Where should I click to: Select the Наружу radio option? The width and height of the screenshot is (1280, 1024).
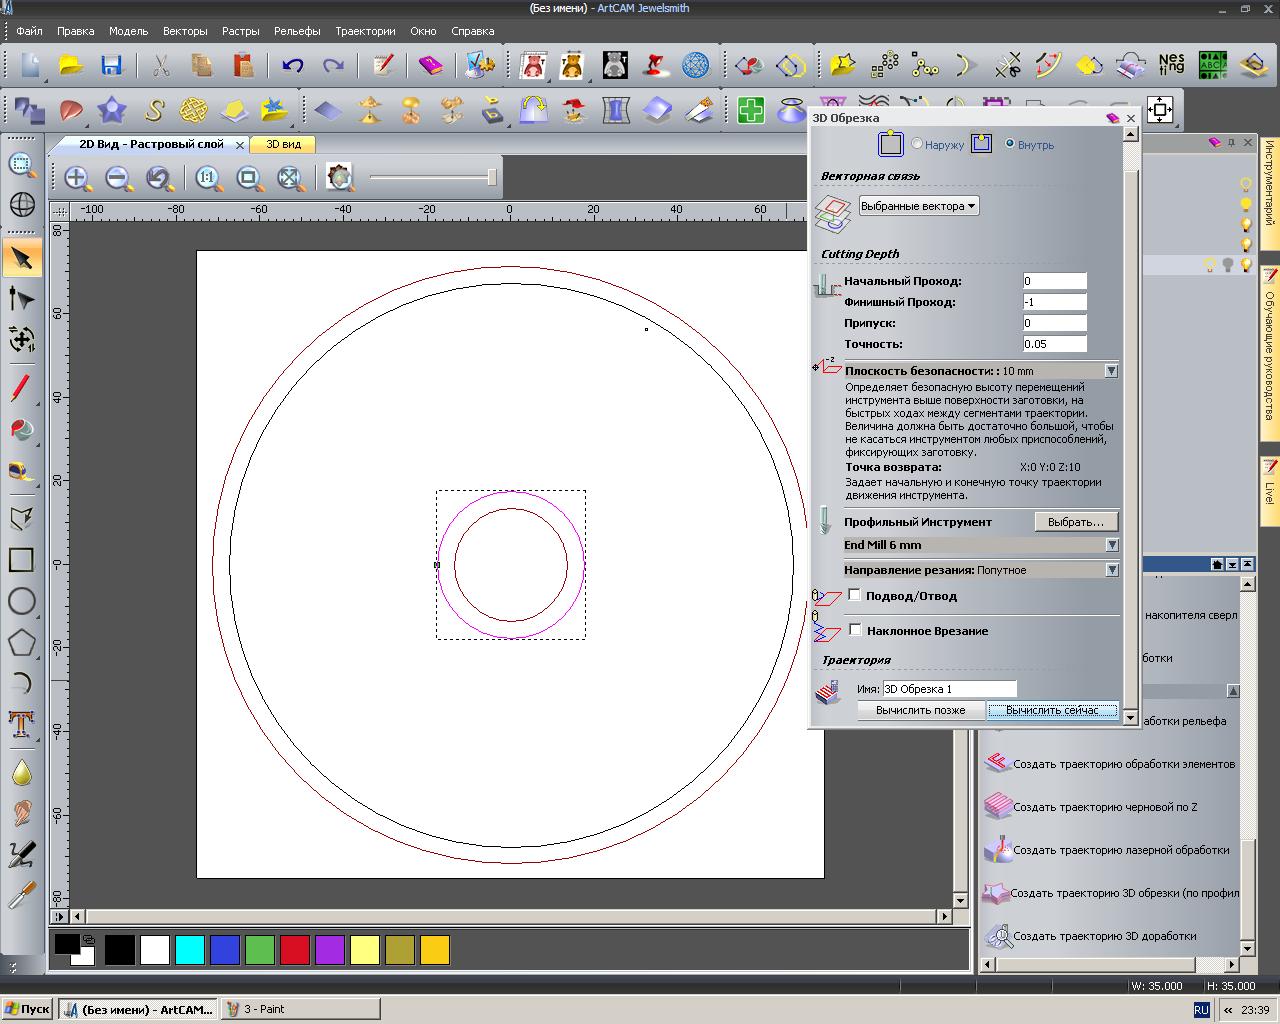coord(917,145)
